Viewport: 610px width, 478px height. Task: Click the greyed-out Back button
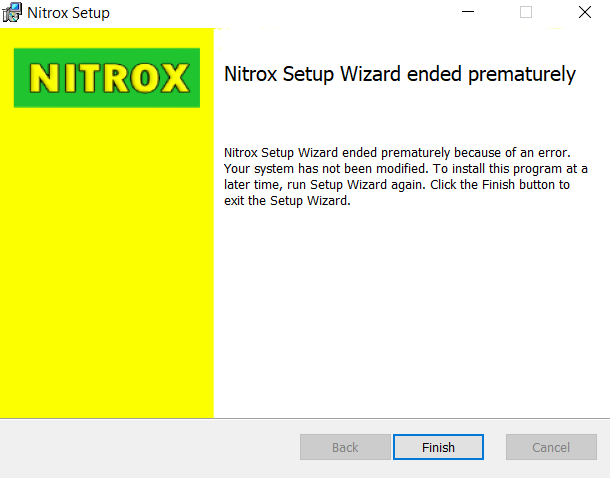(x=345, y=447)
